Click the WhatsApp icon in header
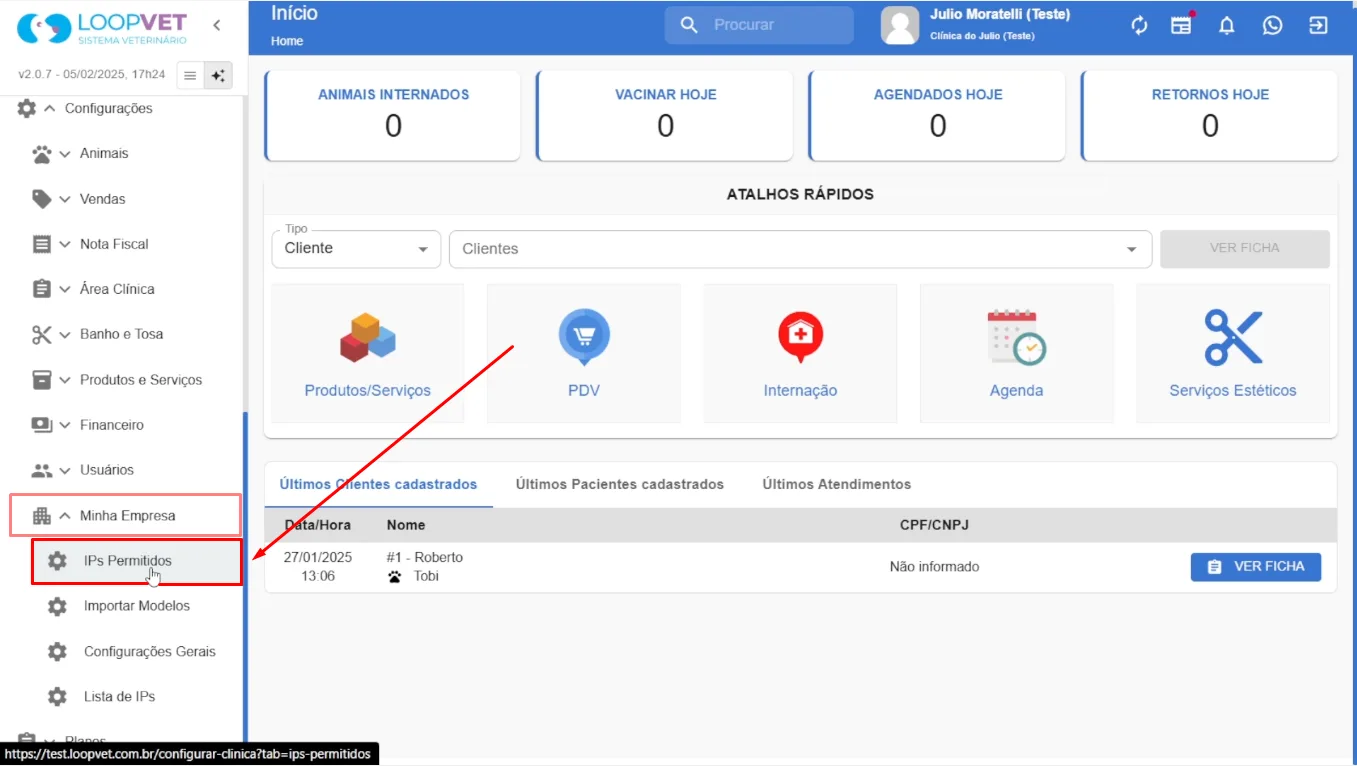The width and height of the screenshot is (1357, 766). (x=1272, y=26)
